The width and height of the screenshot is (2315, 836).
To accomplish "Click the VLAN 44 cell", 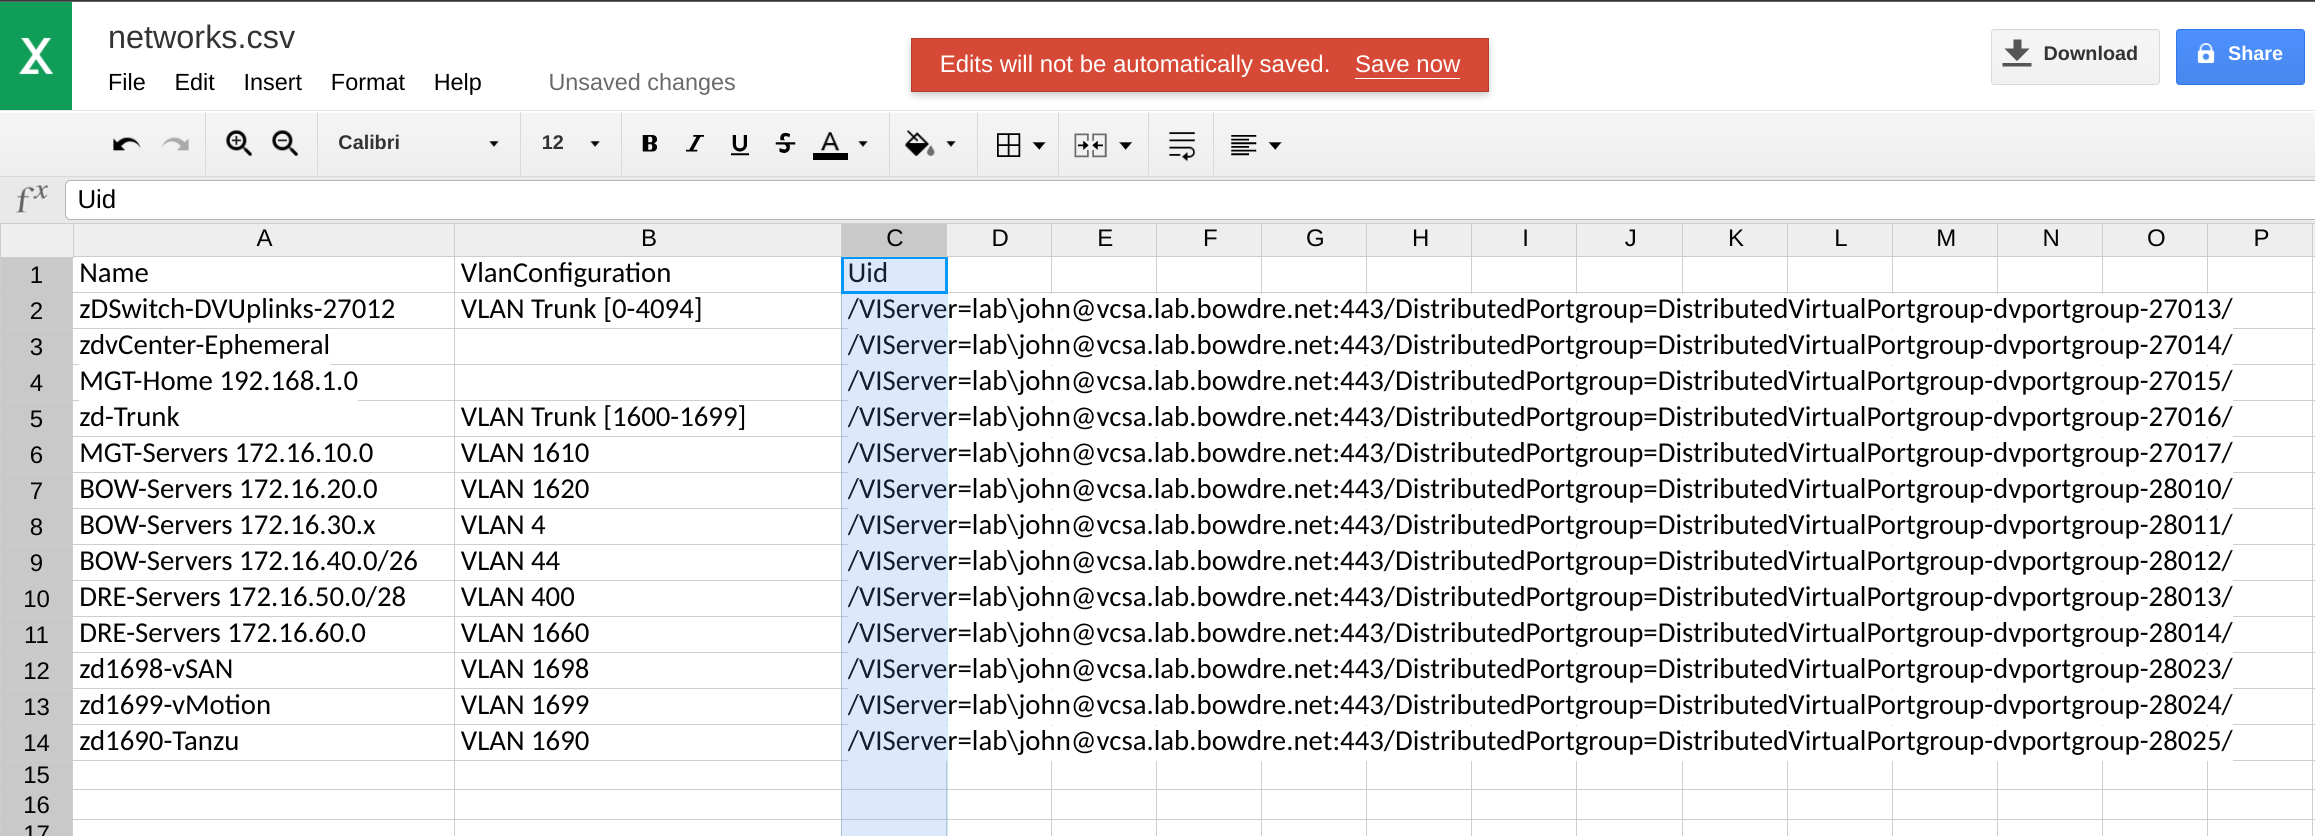I will pos(648,562).
